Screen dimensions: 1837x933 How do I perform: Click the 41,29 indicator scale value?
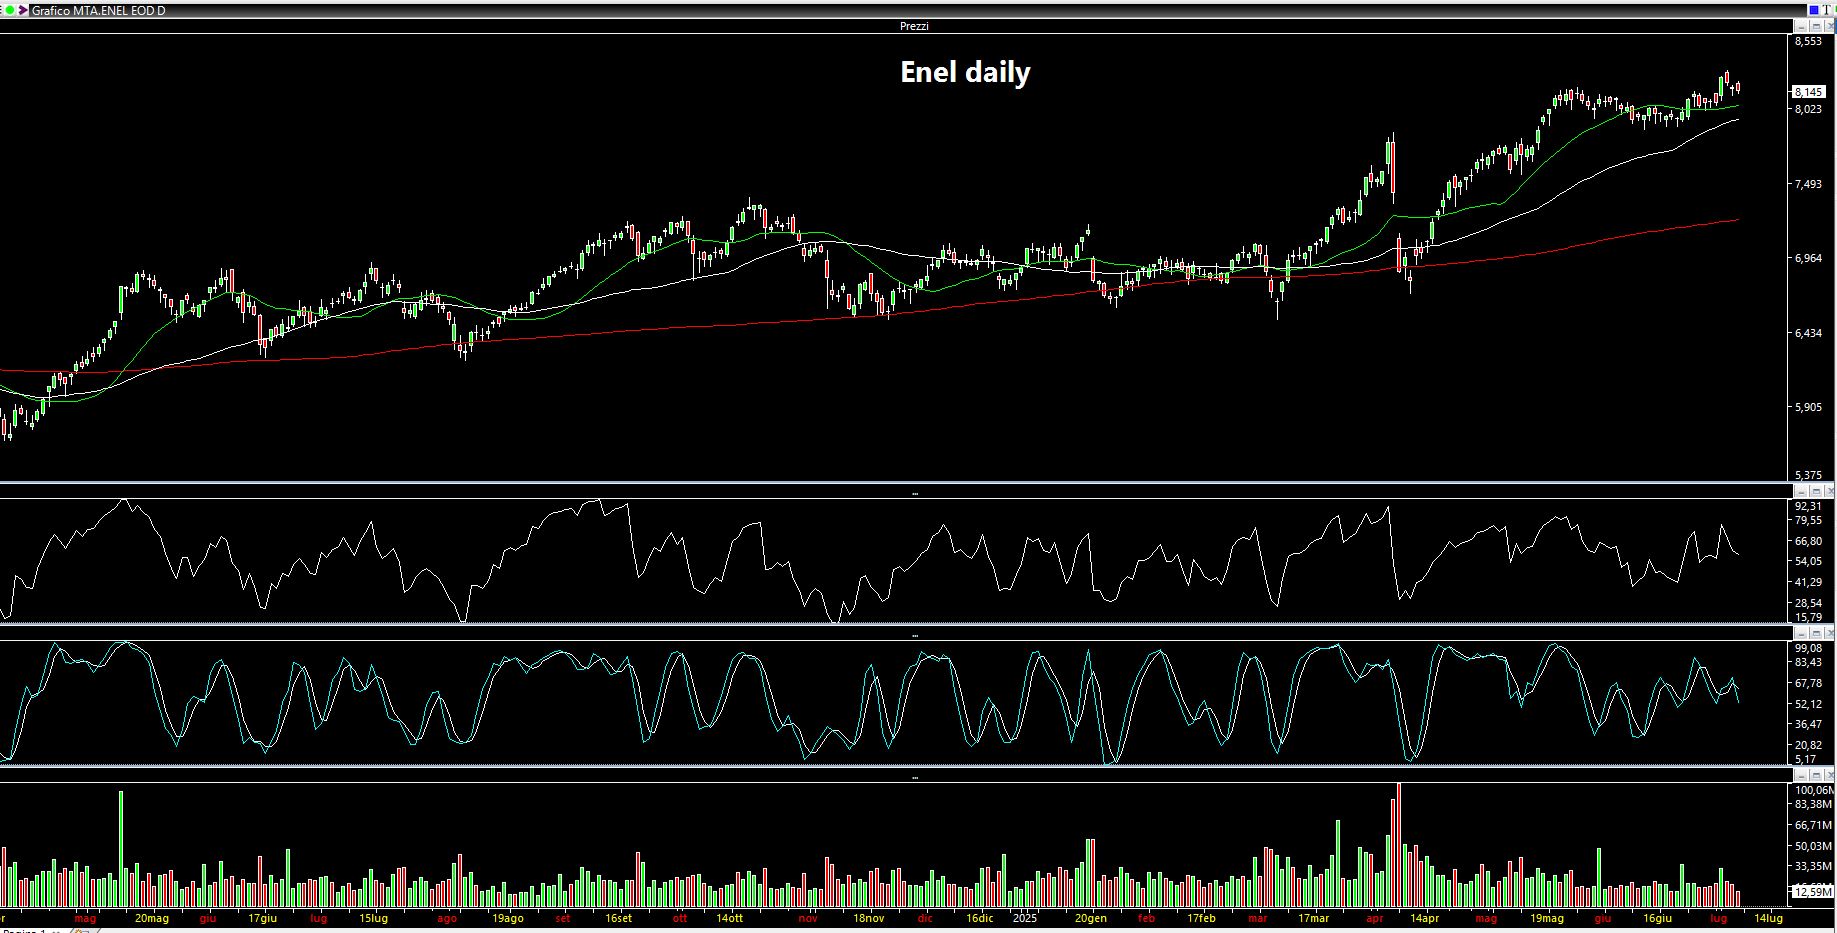[x=1809, y=582]
